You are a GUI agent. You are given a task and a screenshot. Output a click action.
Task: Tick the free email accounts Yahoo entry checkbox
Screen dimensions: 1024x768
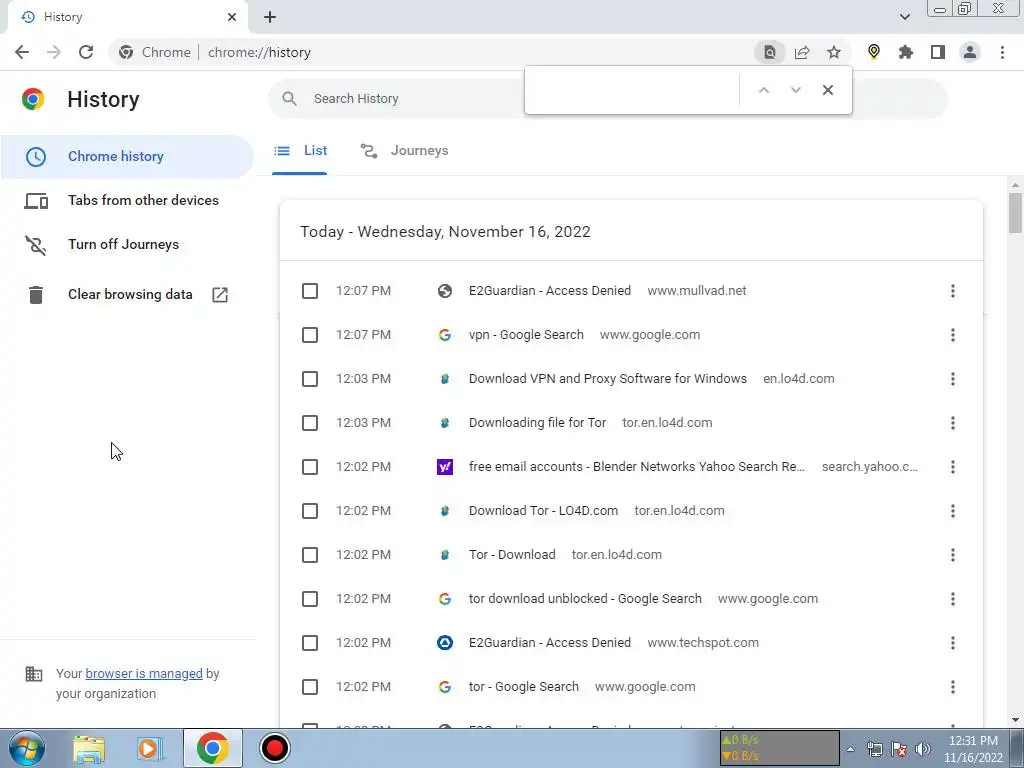[310, 467]
